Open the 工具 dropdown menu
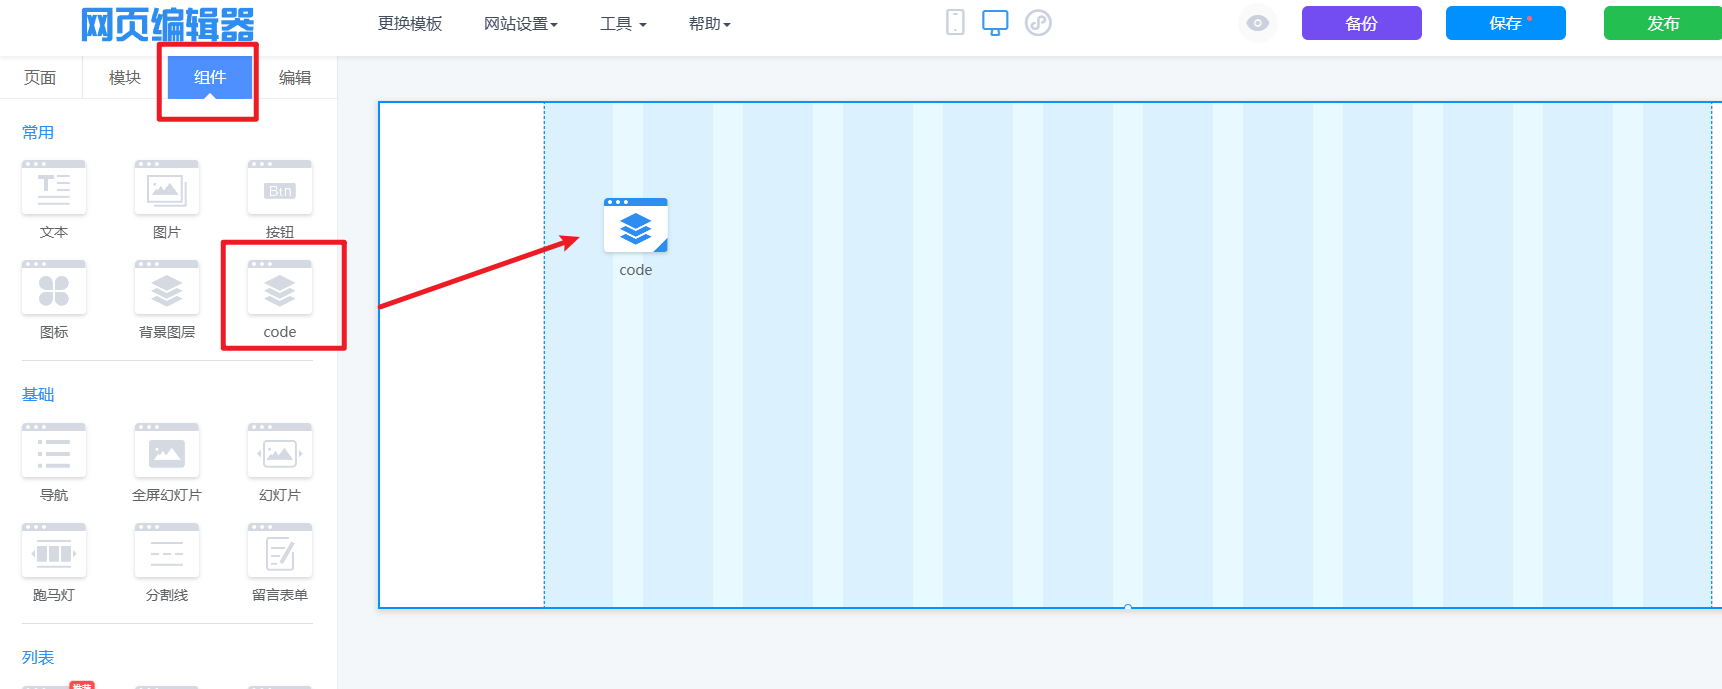The width and height of the screenshot is (1722, 689). click(623, 24)
